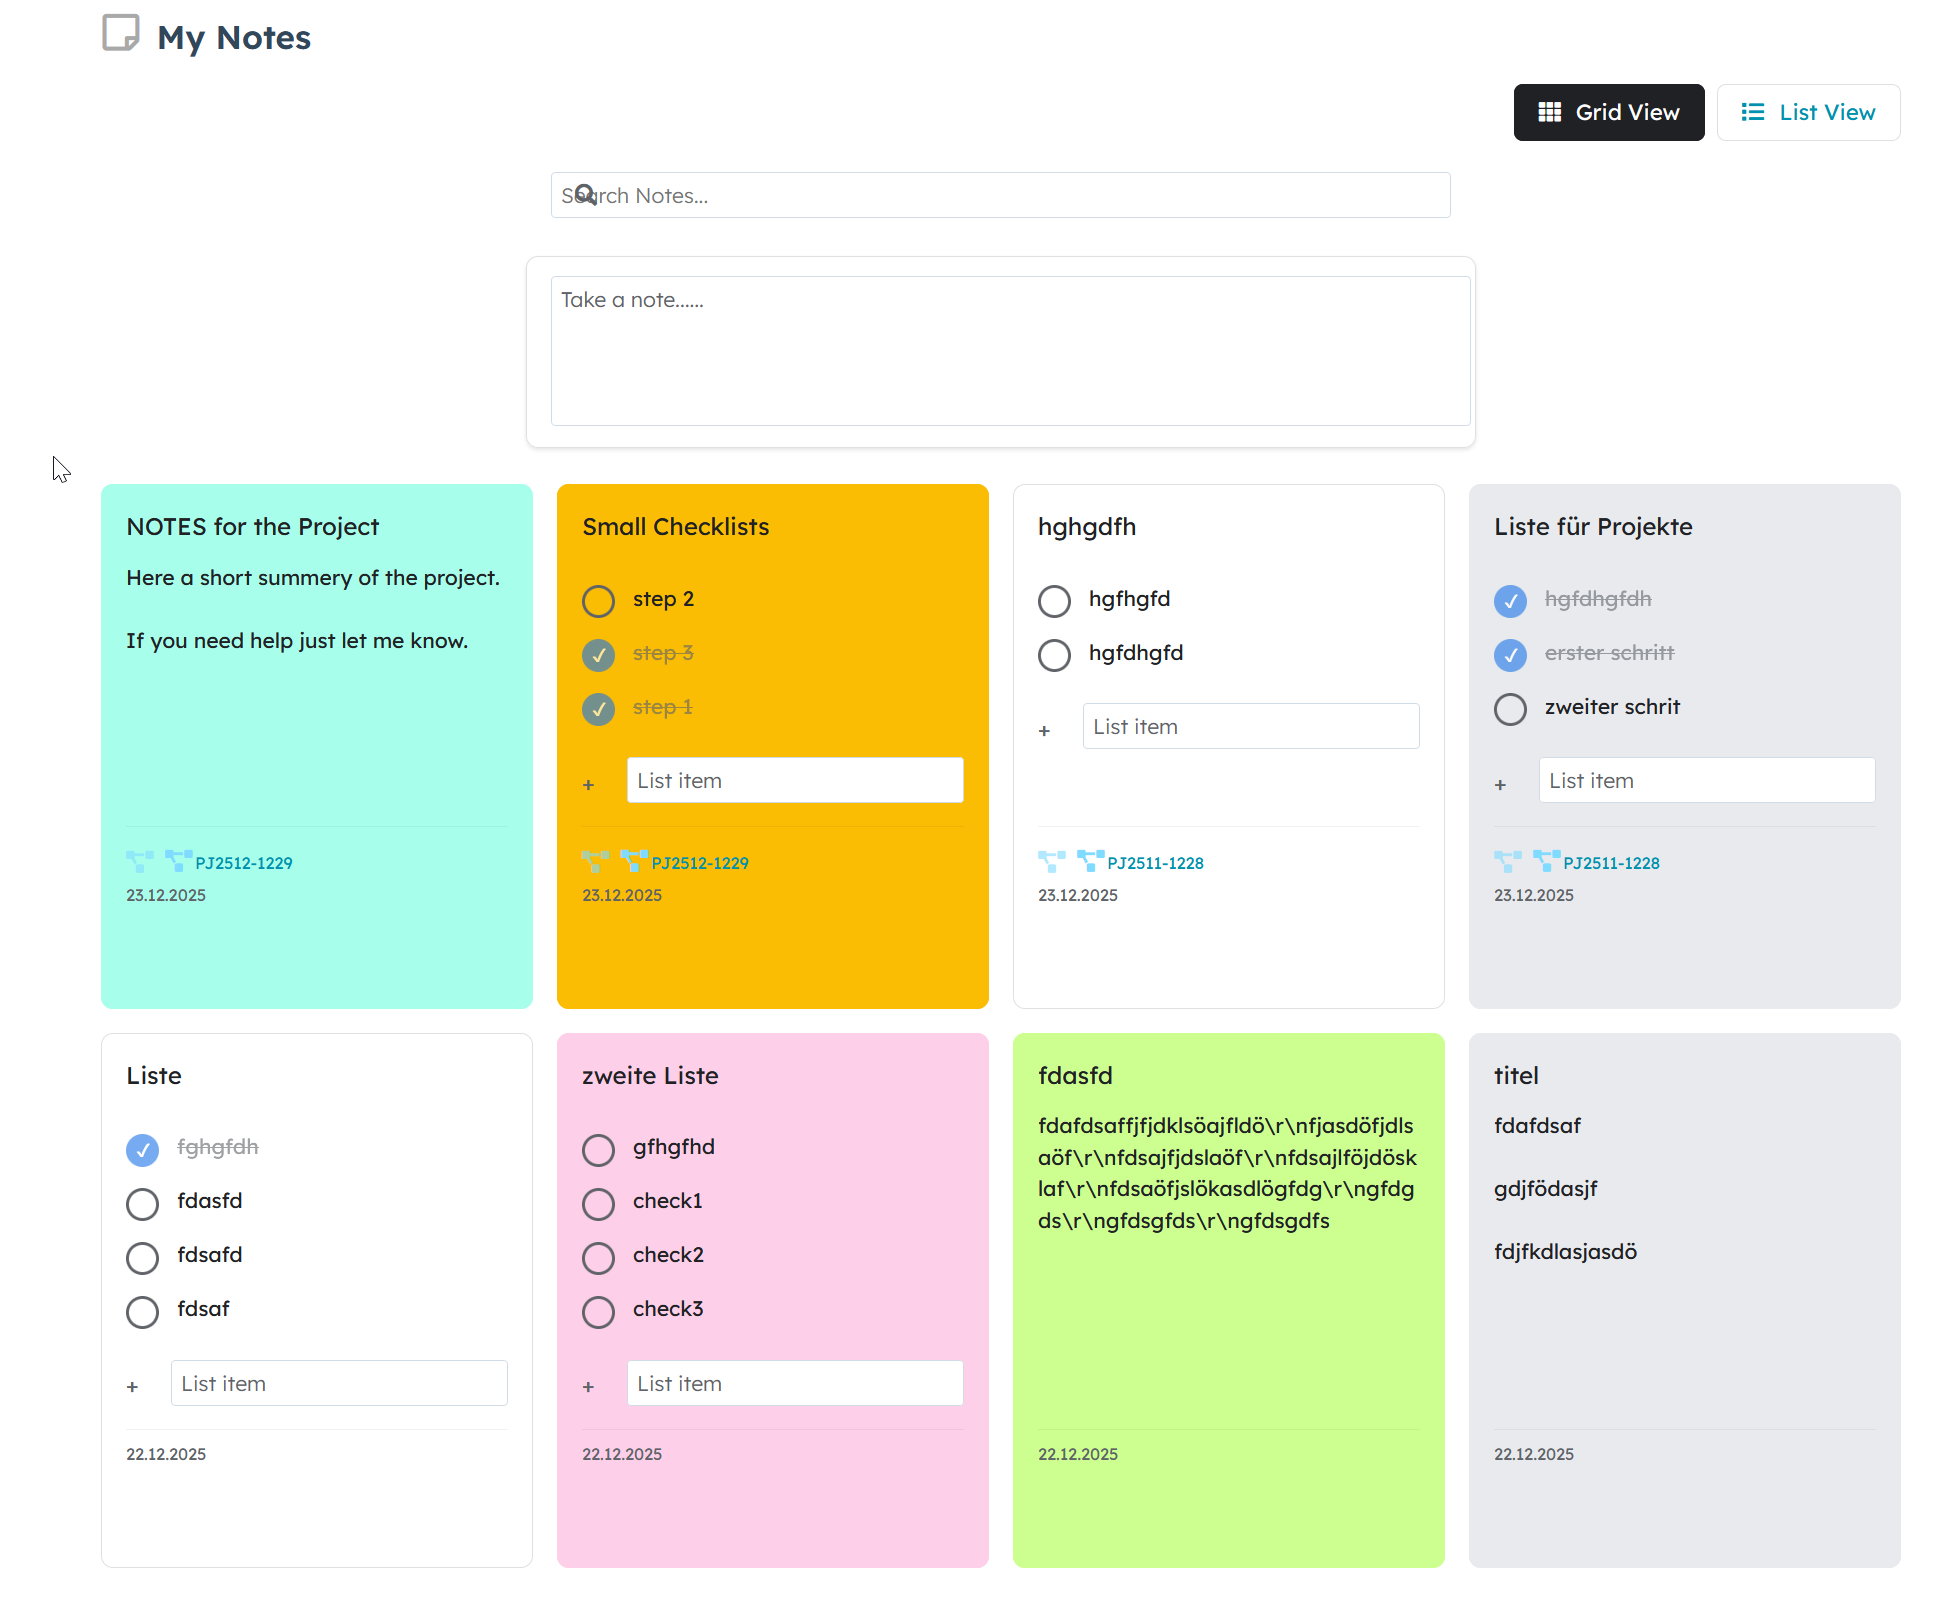Switch to List View

click(x=1808, y=112)
